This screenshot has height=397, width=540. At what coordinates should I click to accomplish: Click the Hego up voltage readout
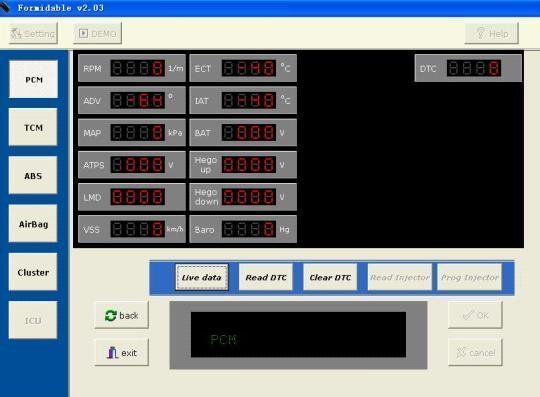coord(249,165)
